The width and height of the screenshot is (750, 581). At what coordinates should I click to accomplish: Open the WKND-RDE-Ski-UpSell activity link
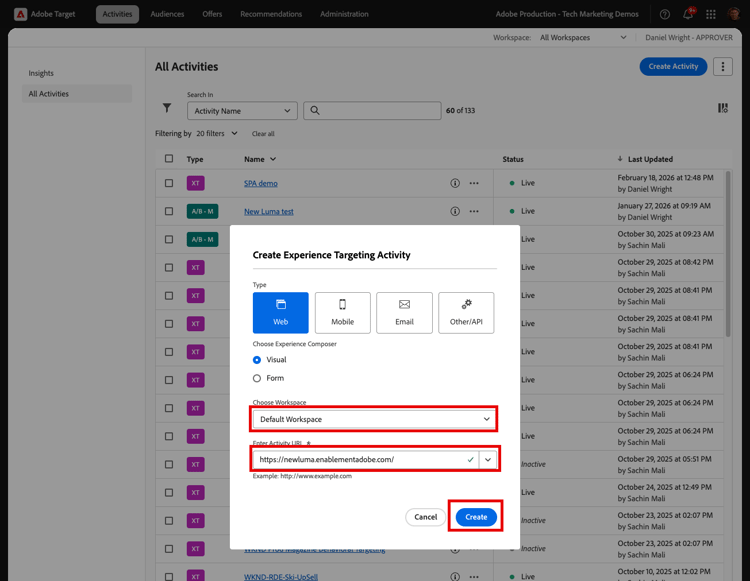pos(281,577)
